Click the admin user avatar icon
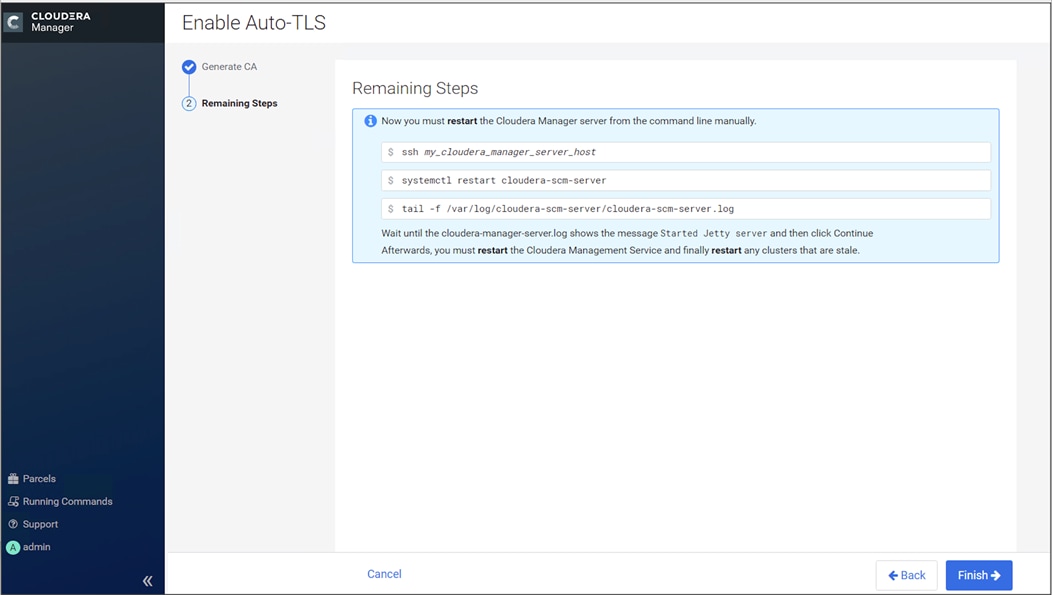Viewport: 1052px width, 595px height. click(13, 547)
